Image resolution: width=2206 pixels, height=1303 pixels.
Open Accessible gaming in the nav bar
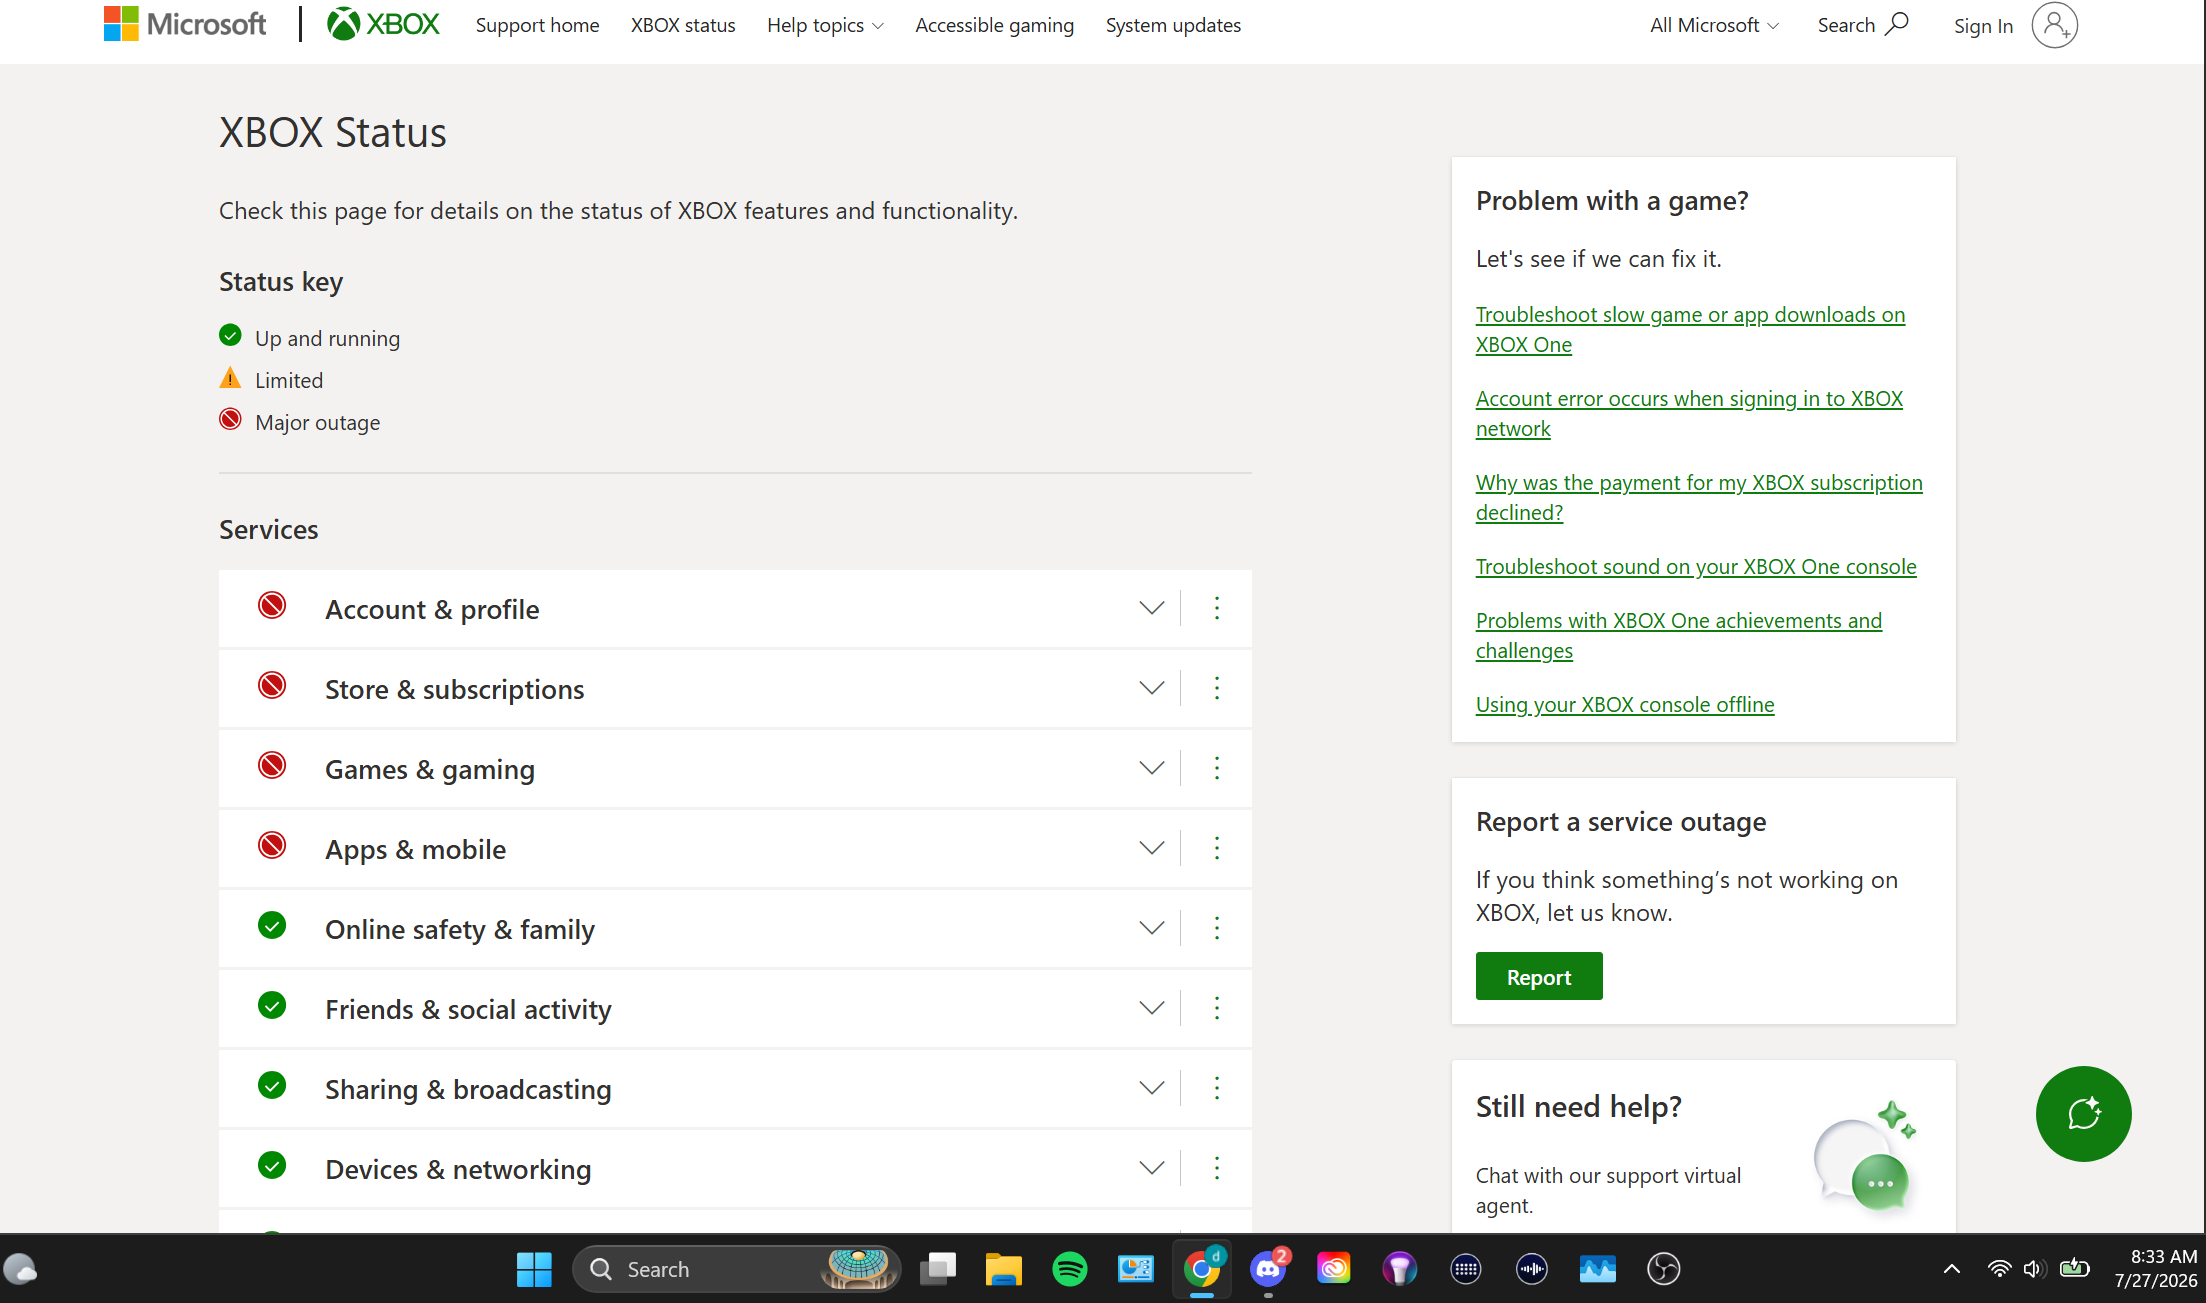point(995,25)
